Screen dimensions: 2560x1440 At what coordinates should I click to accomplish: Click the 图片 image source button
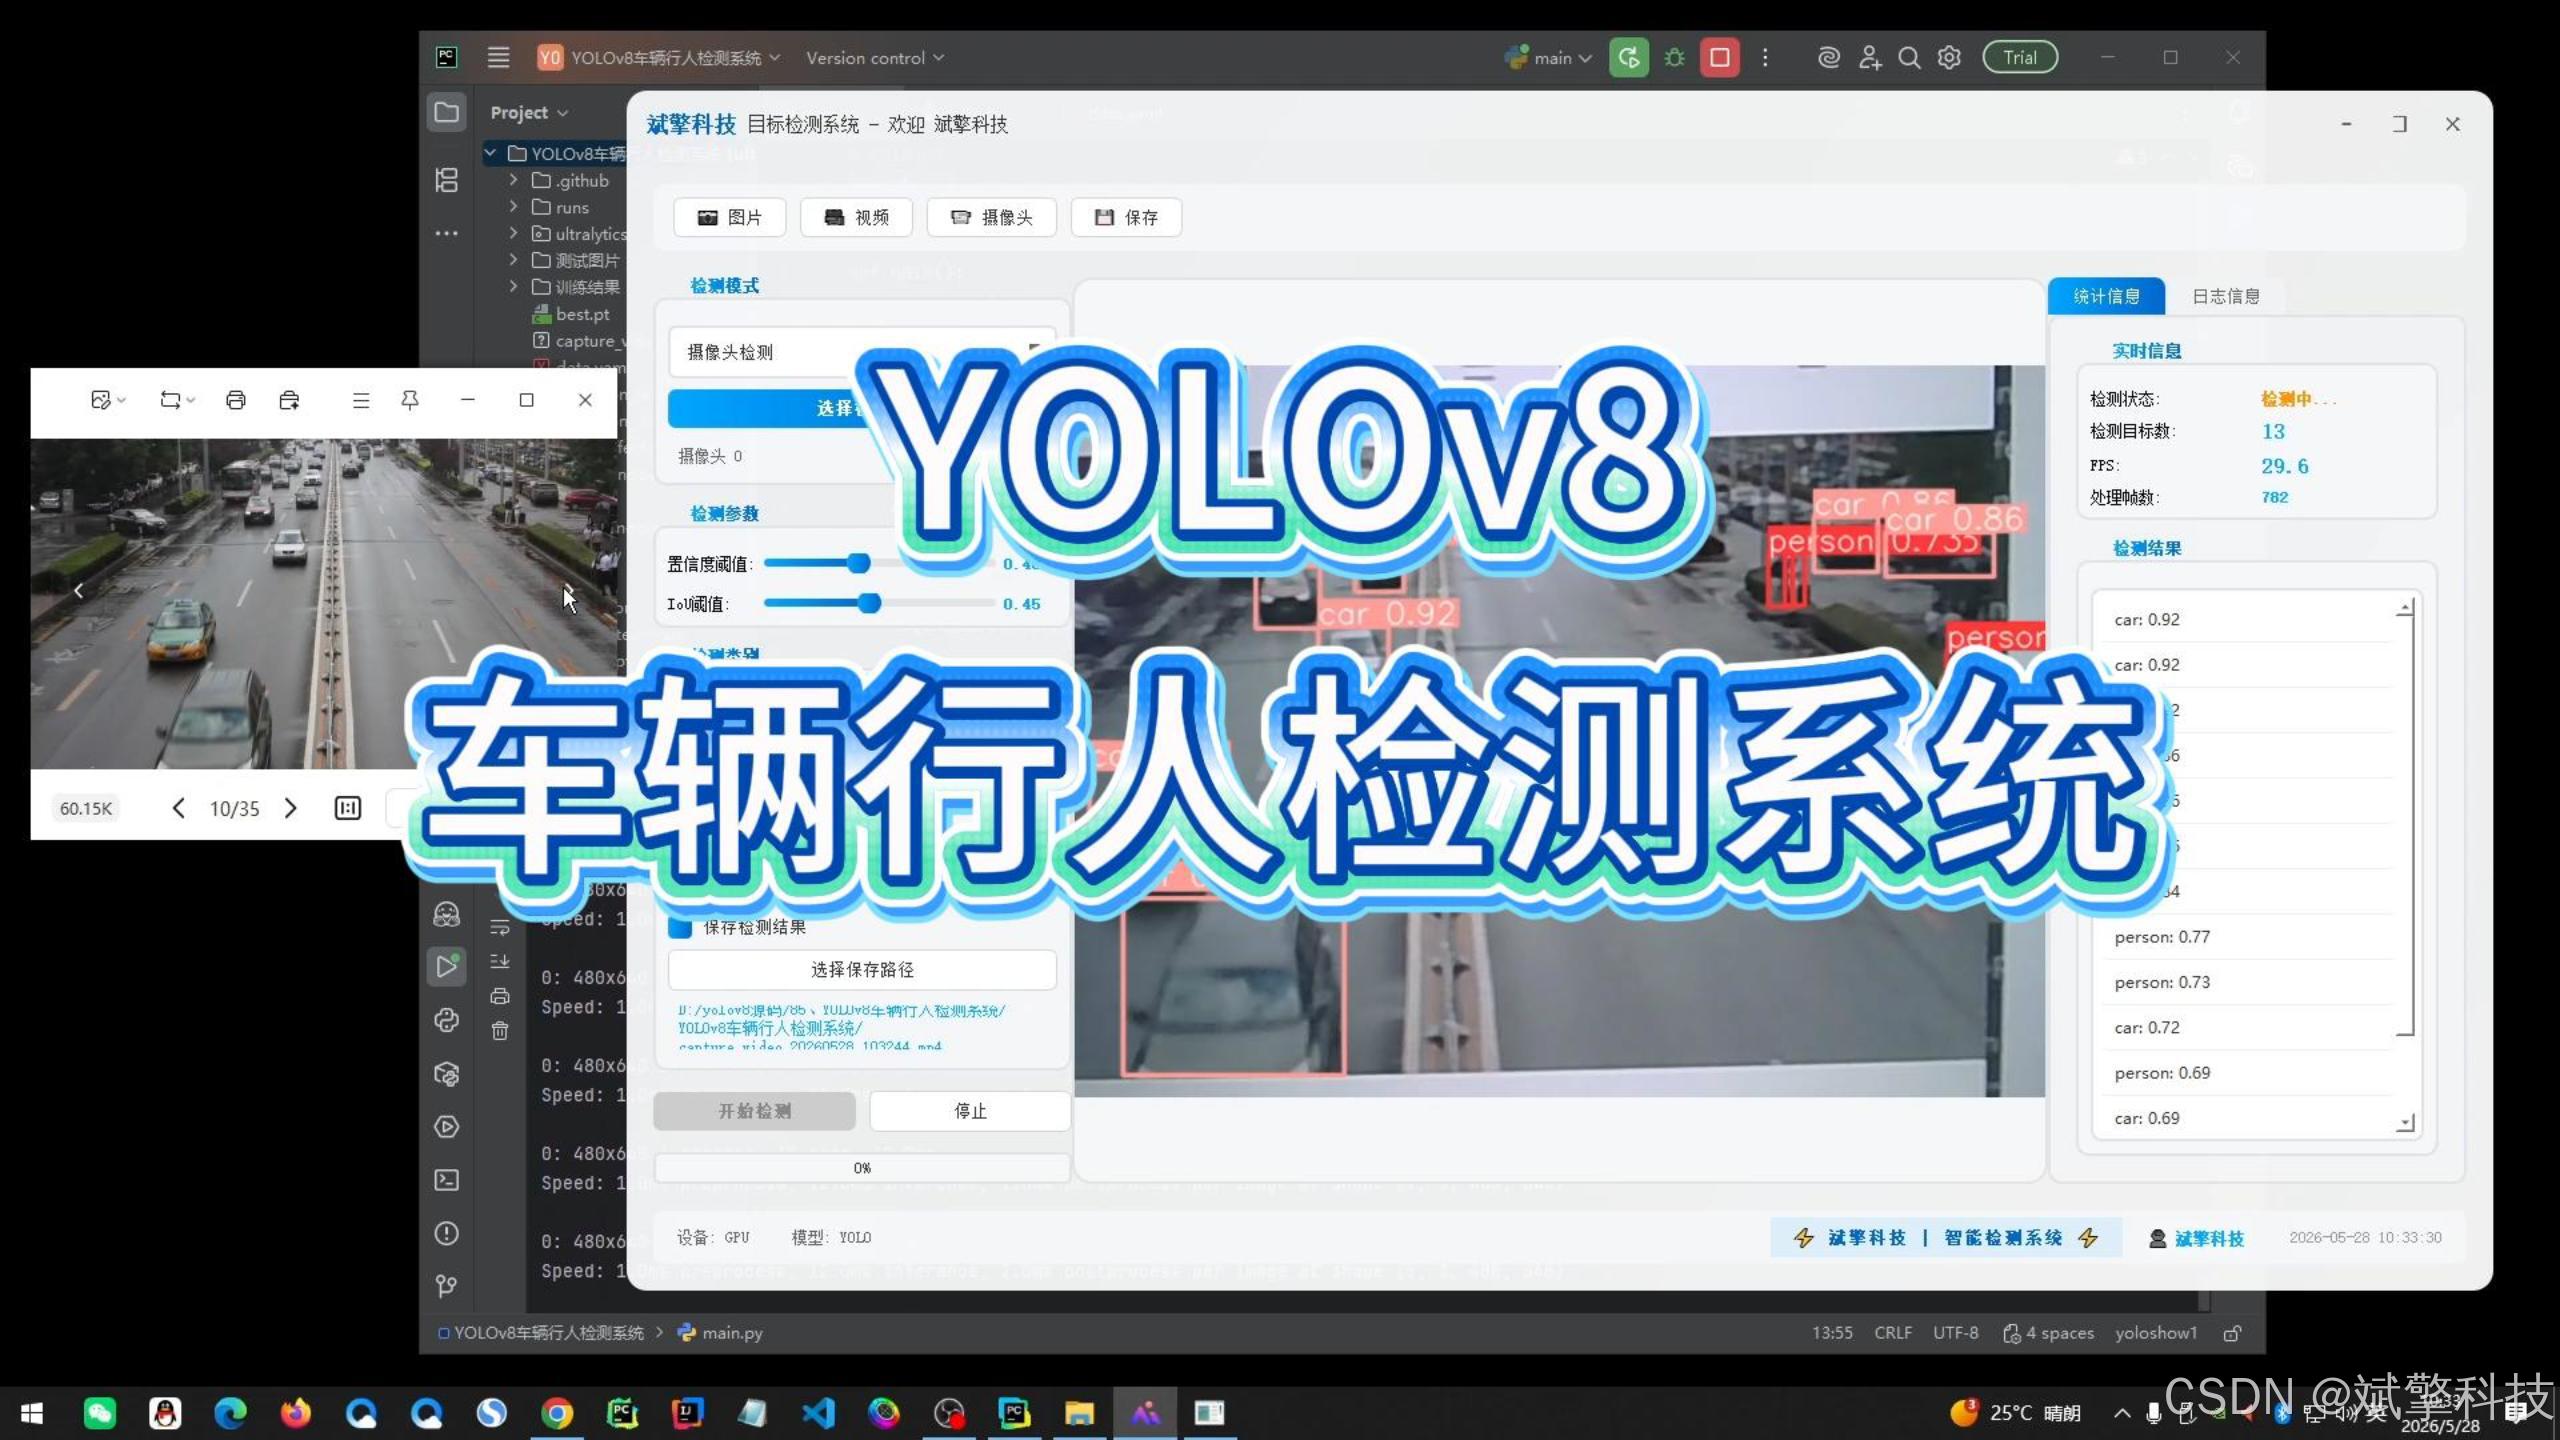coord(729,217)
